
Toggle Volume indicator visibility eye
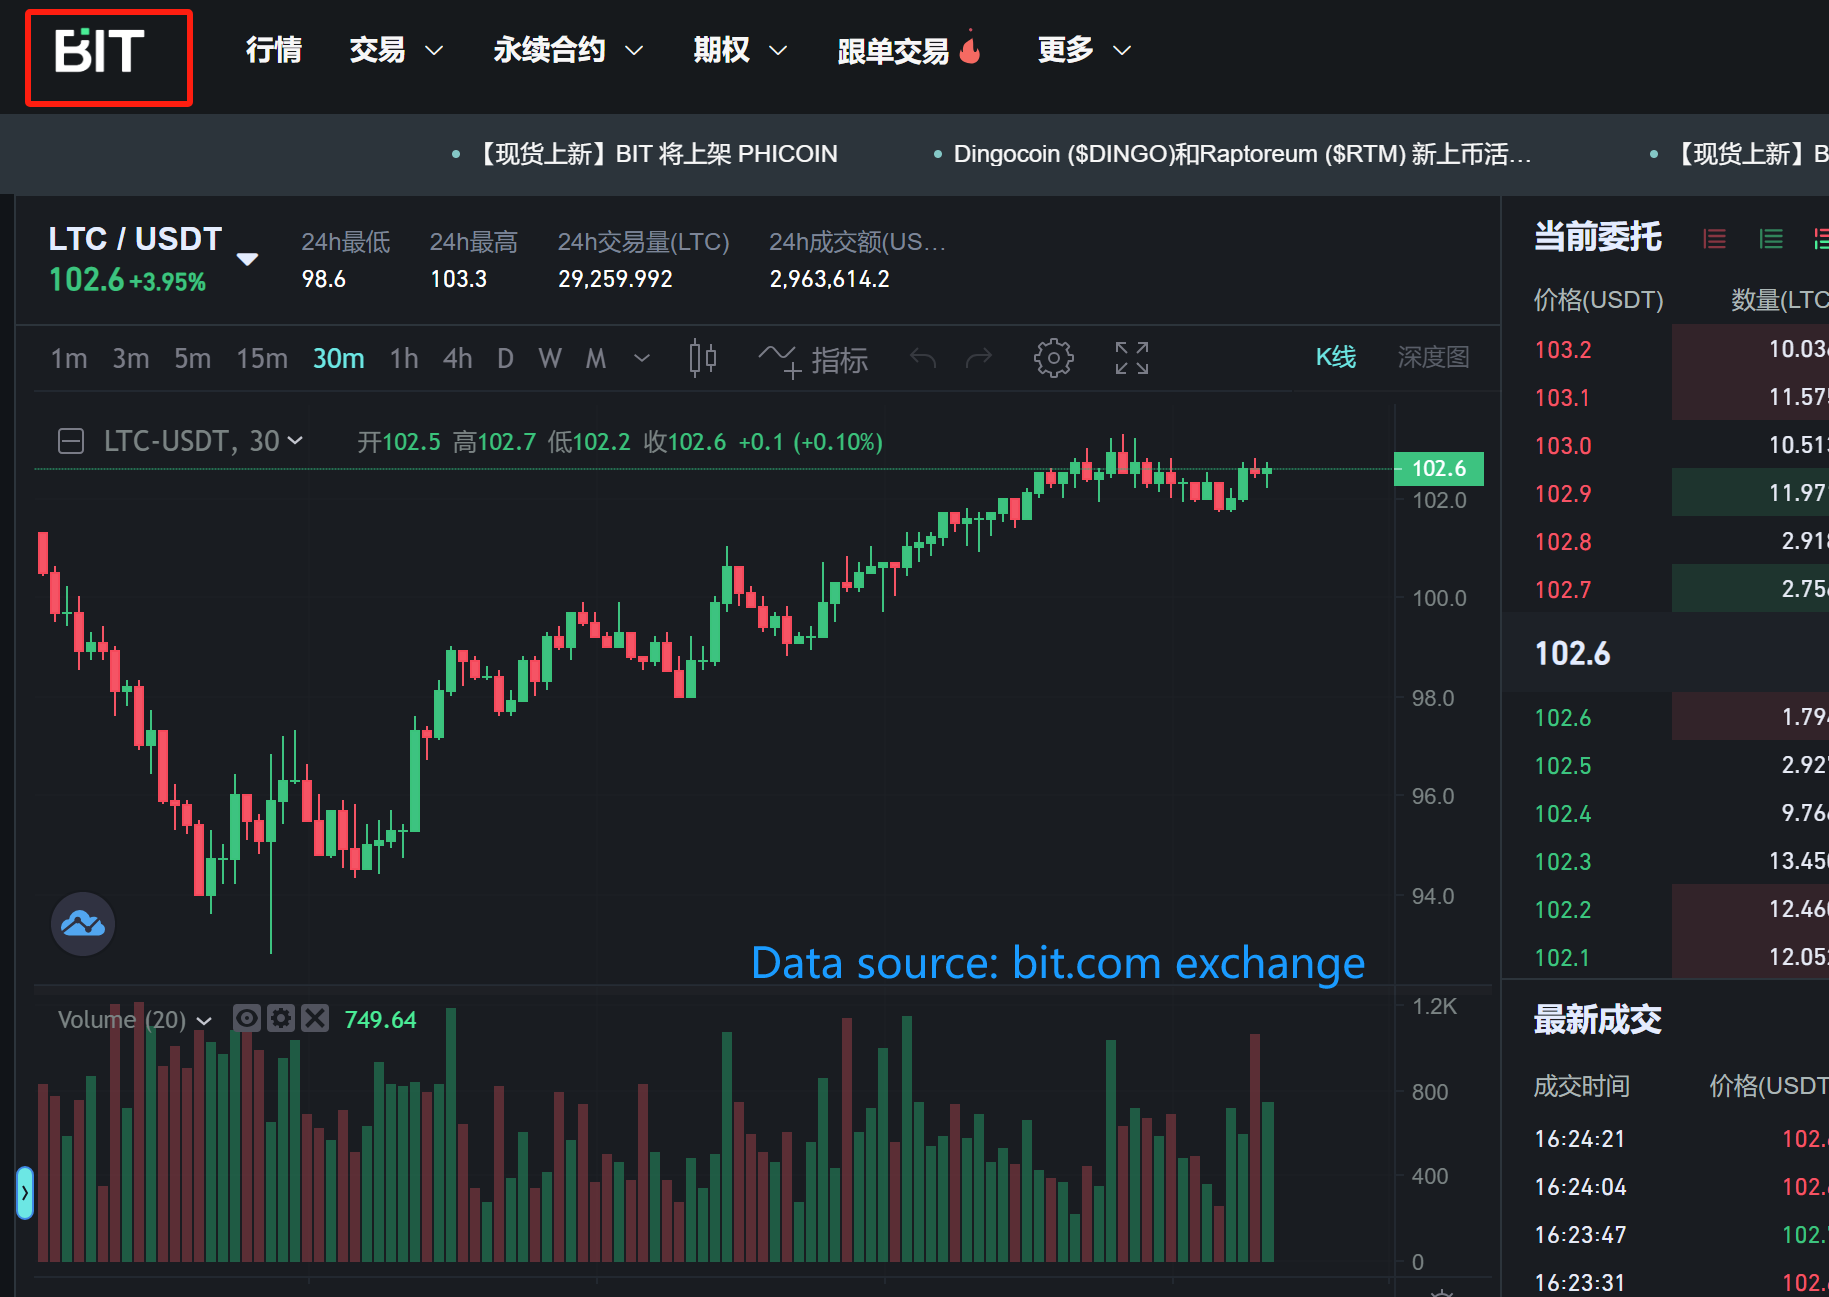point(247,1018)
